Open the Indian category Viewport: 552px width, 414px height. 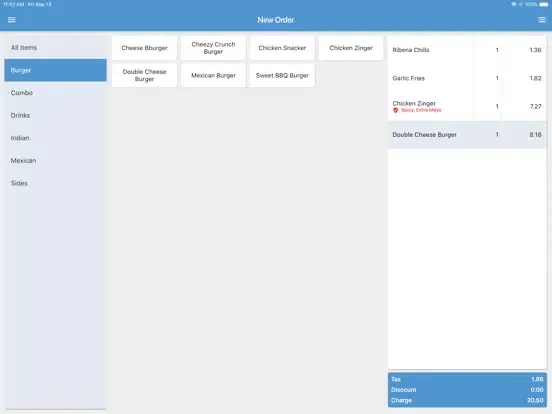tap(56, 138)
